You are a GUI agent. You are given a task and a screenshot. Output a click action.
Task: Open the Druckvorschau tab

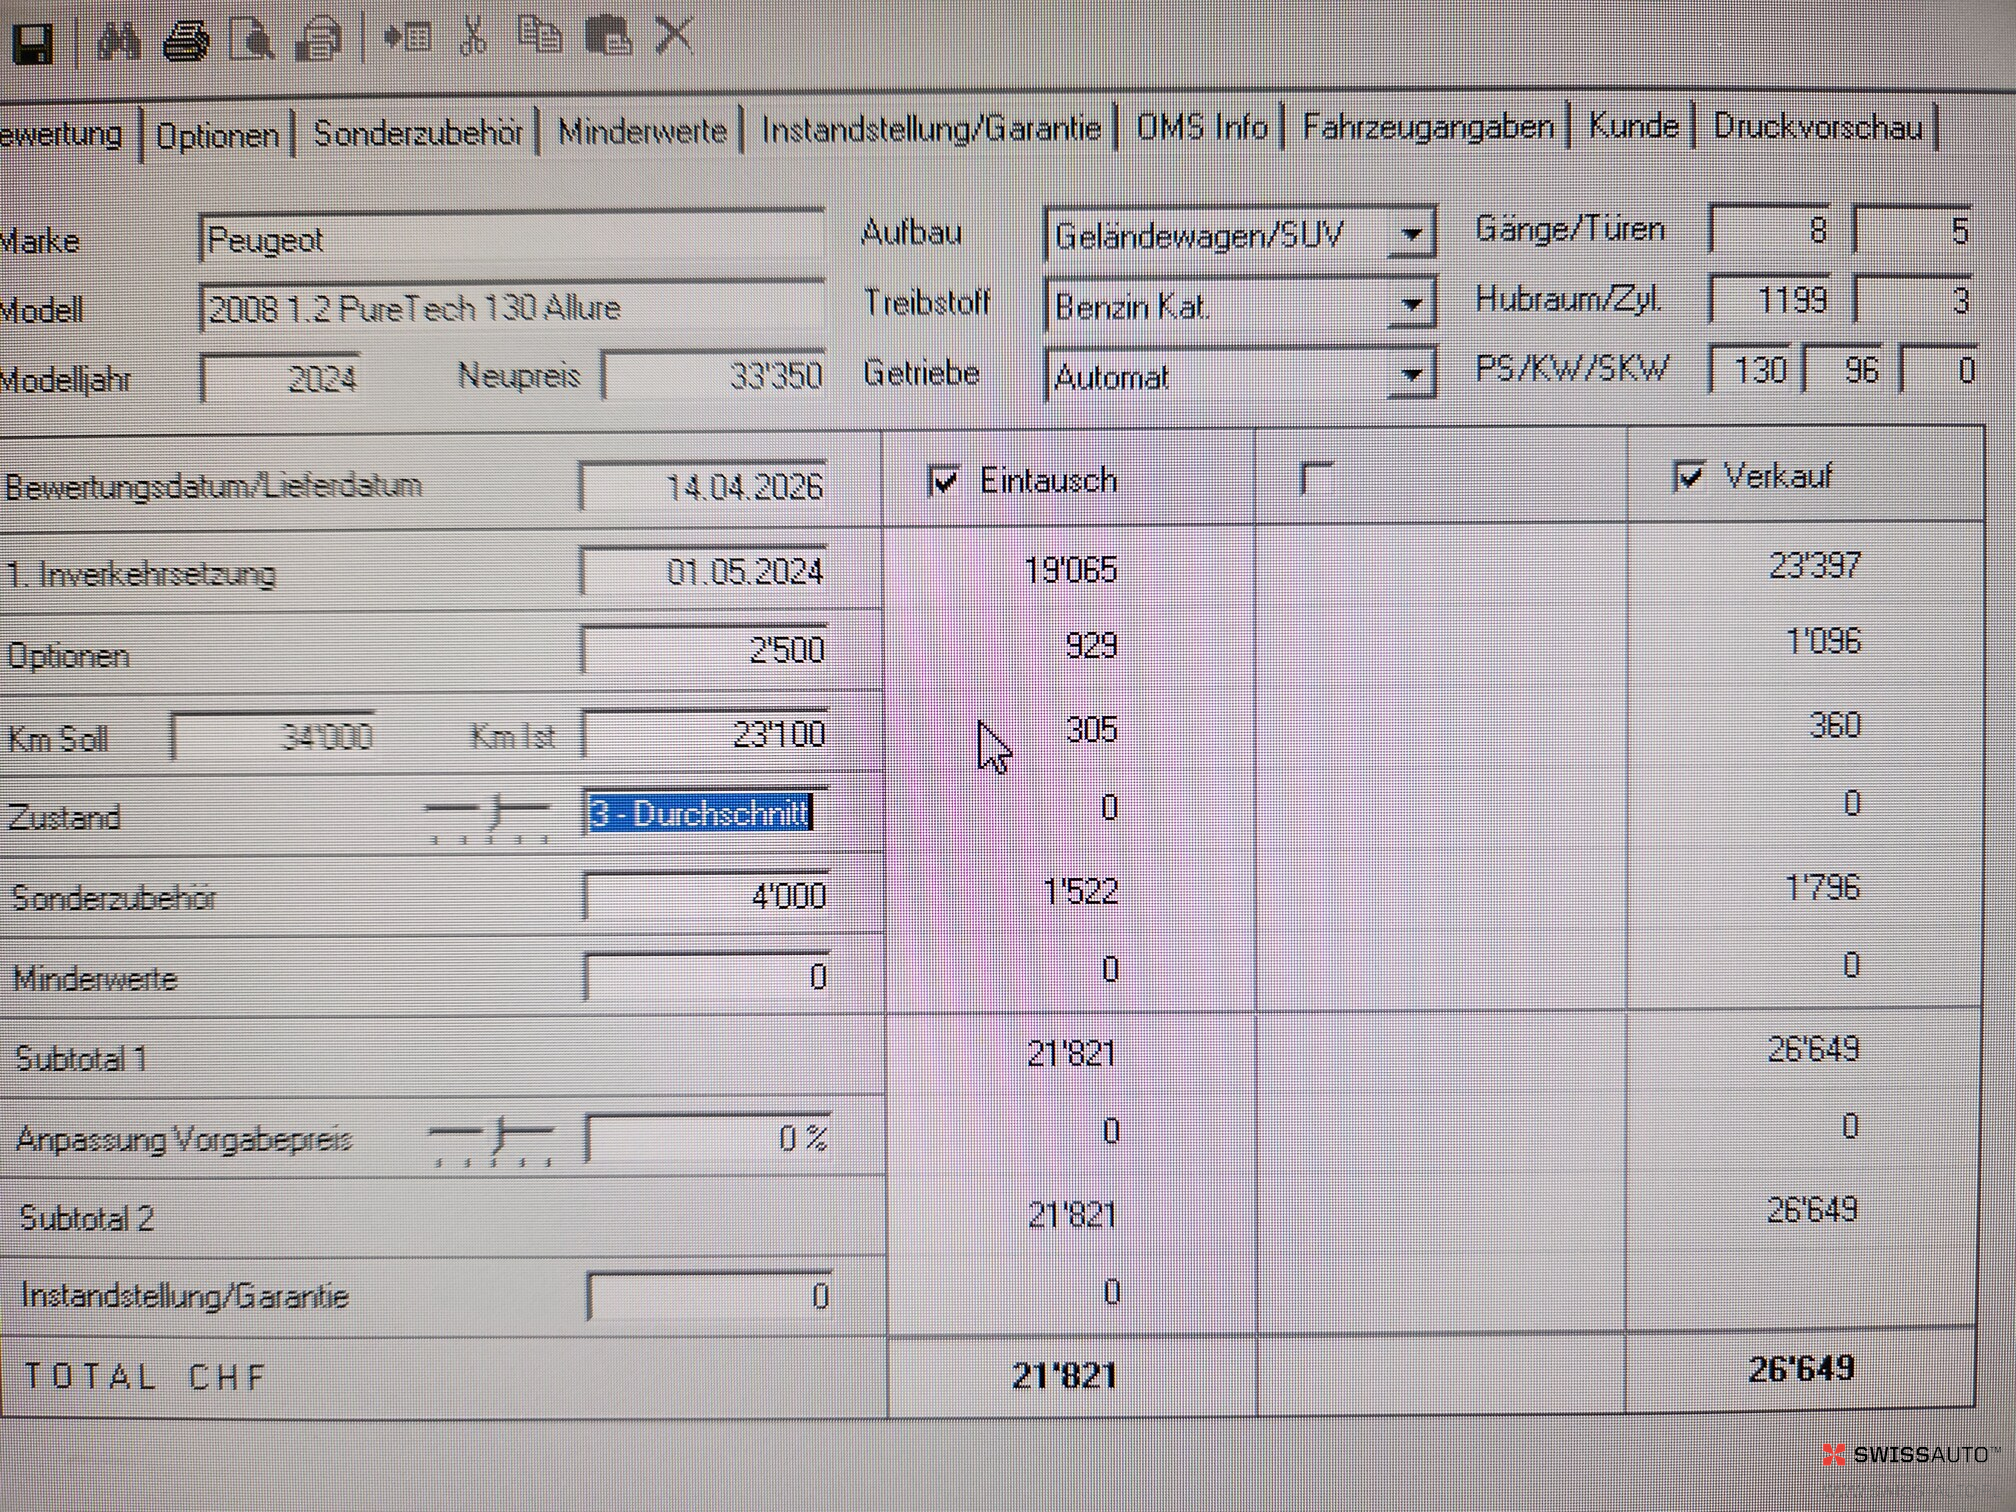[x=1817, y=127]
